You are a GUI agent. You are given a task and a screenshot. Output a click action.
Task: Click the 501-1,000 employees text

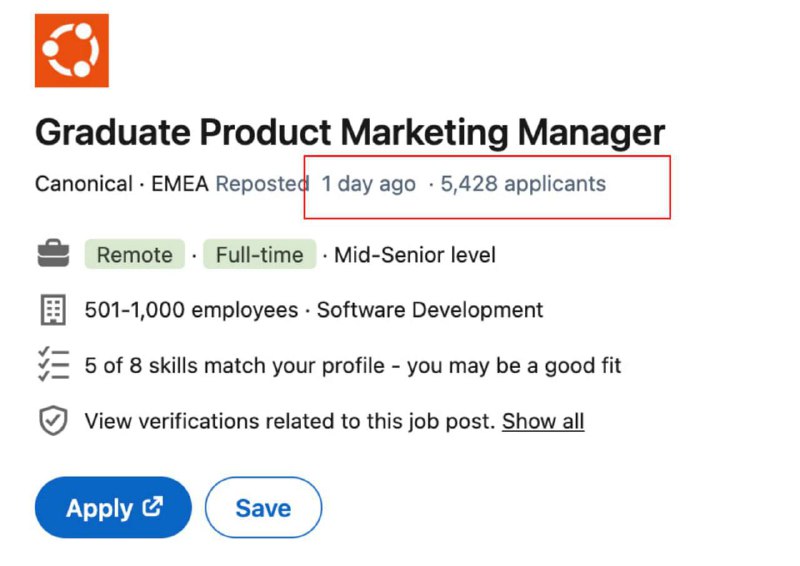pos(191,310)
